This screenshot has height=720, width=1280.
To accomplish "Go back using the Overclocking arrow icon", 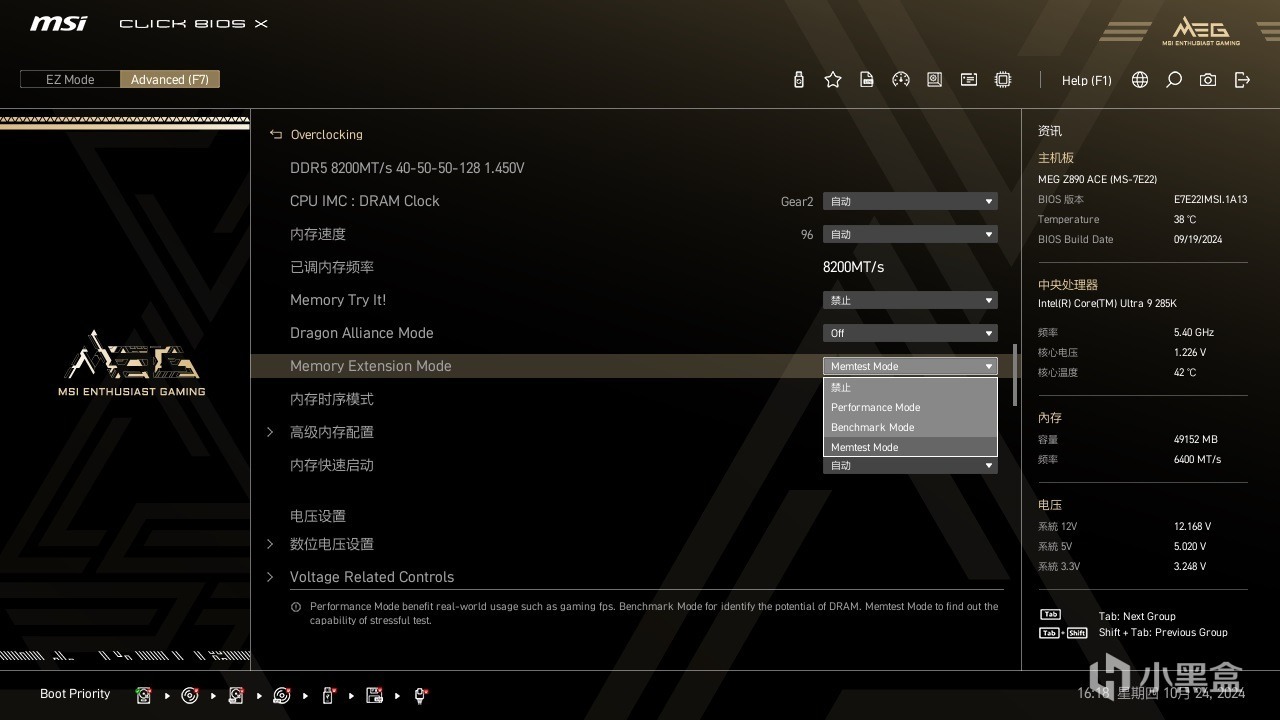I will [276, 134].
